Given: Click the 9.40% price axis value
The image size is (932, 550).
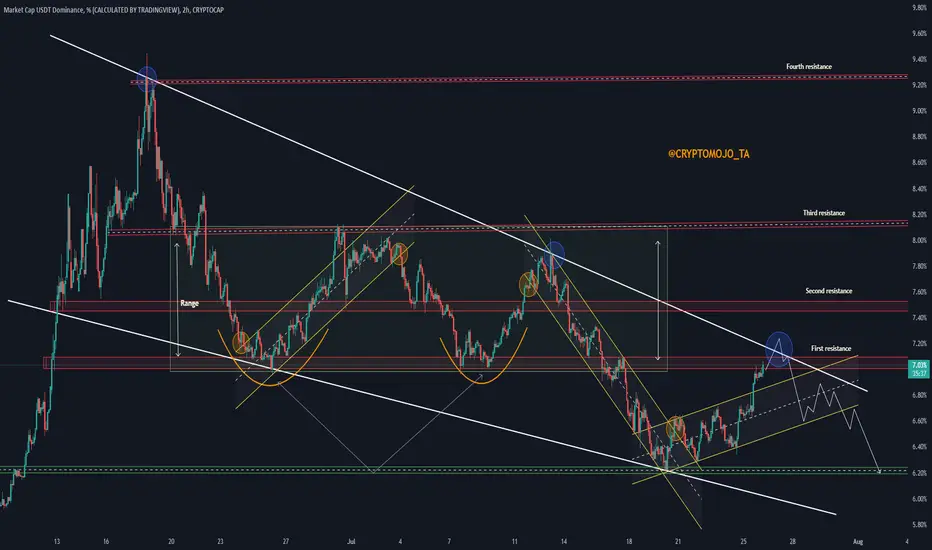Looking at the screenshot, I should pos(919,59).
